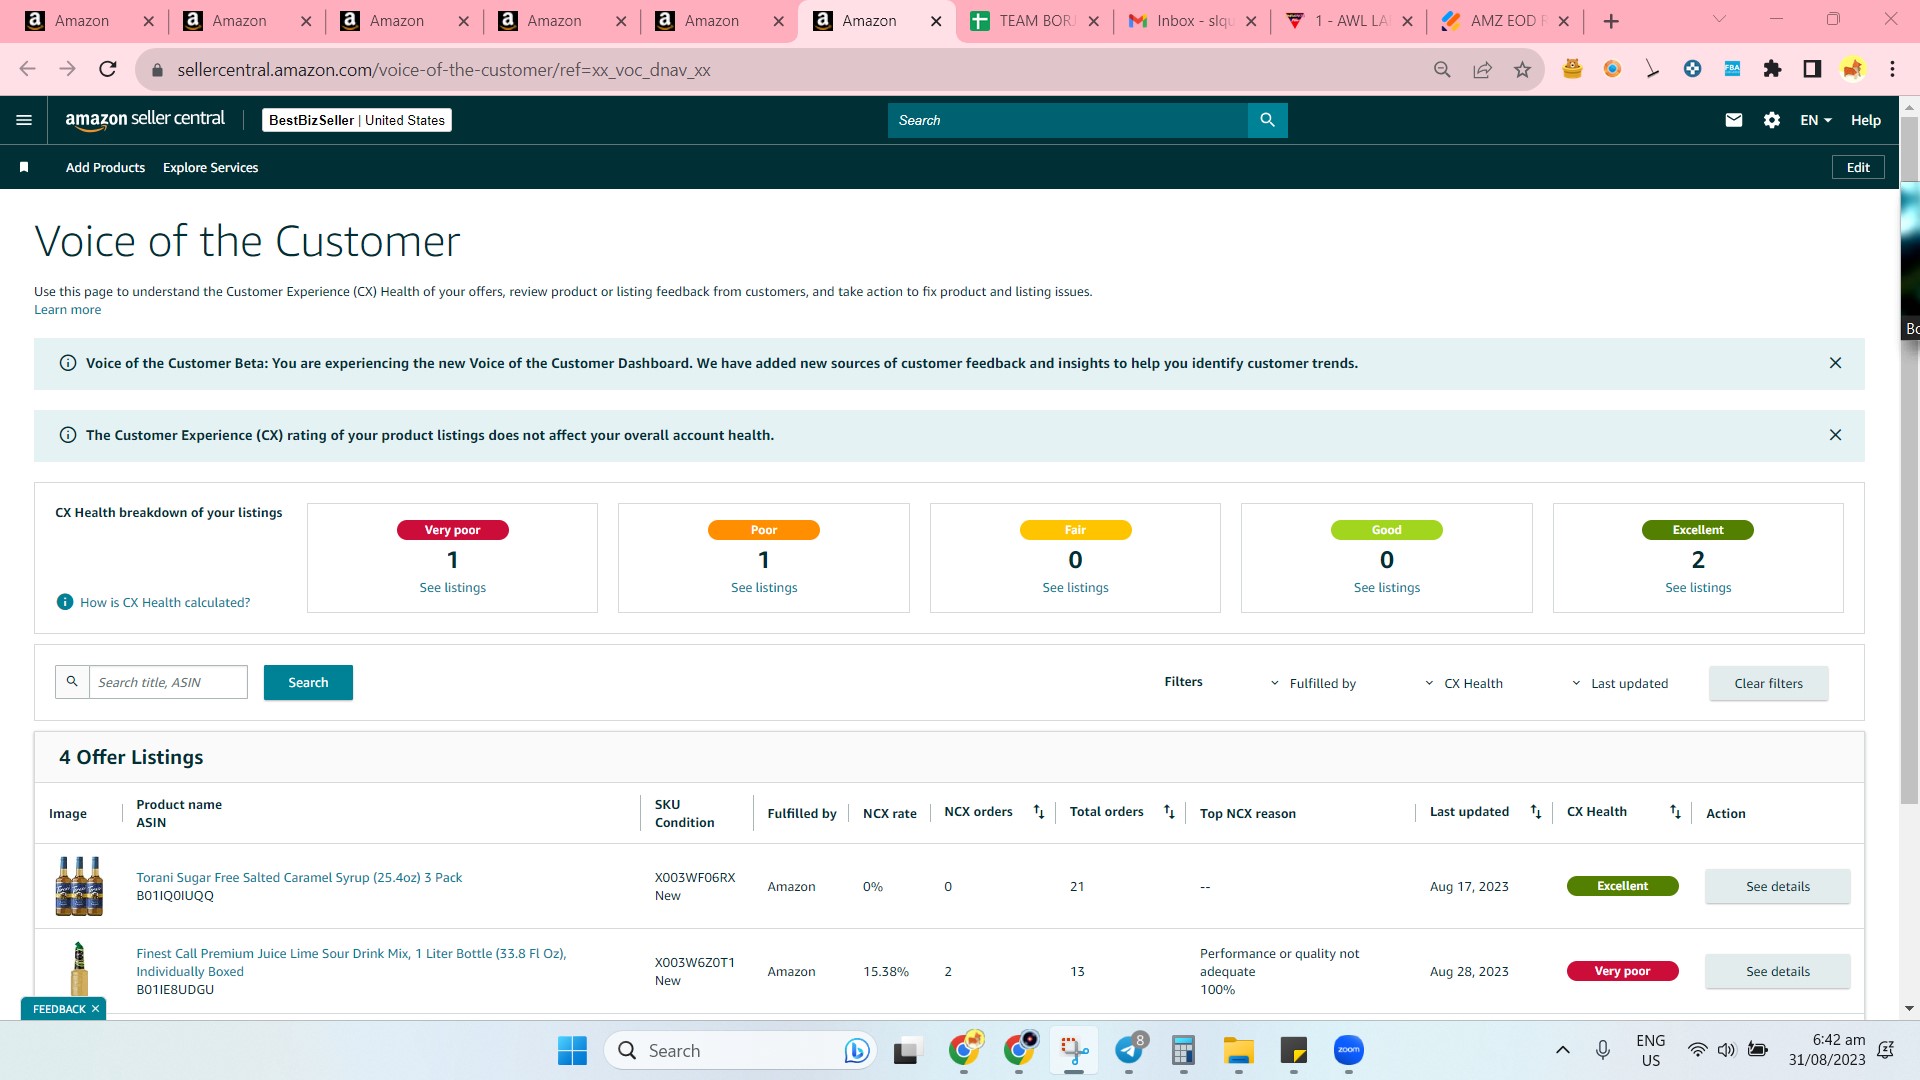See listings under Good
The image size is (1920, 1080).
[x=1386, y=587]
